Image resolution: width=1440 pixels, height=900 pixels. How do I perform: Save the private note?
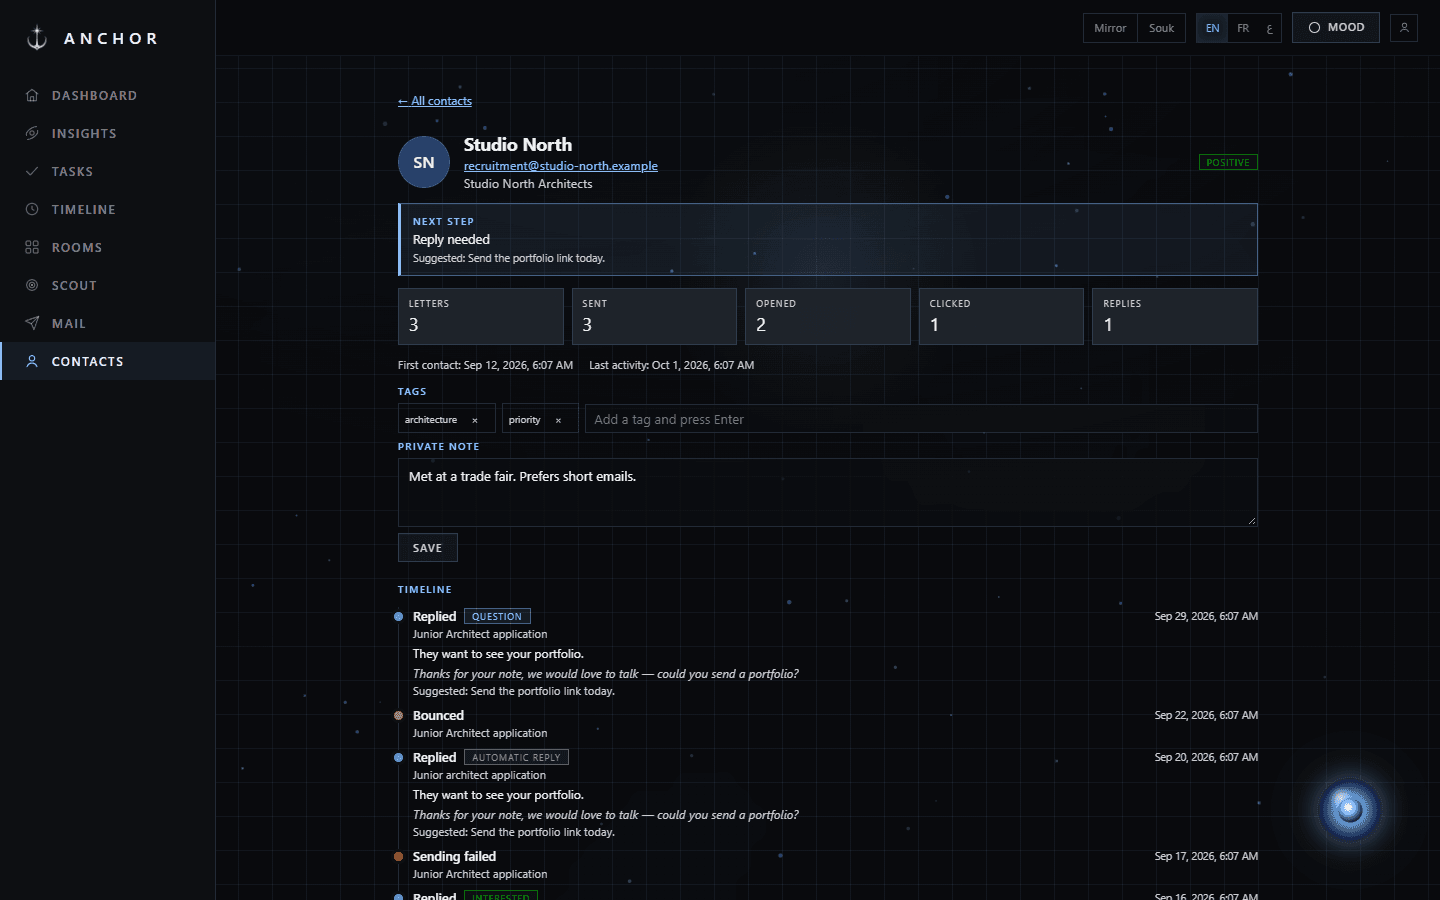tap(428, 548)
